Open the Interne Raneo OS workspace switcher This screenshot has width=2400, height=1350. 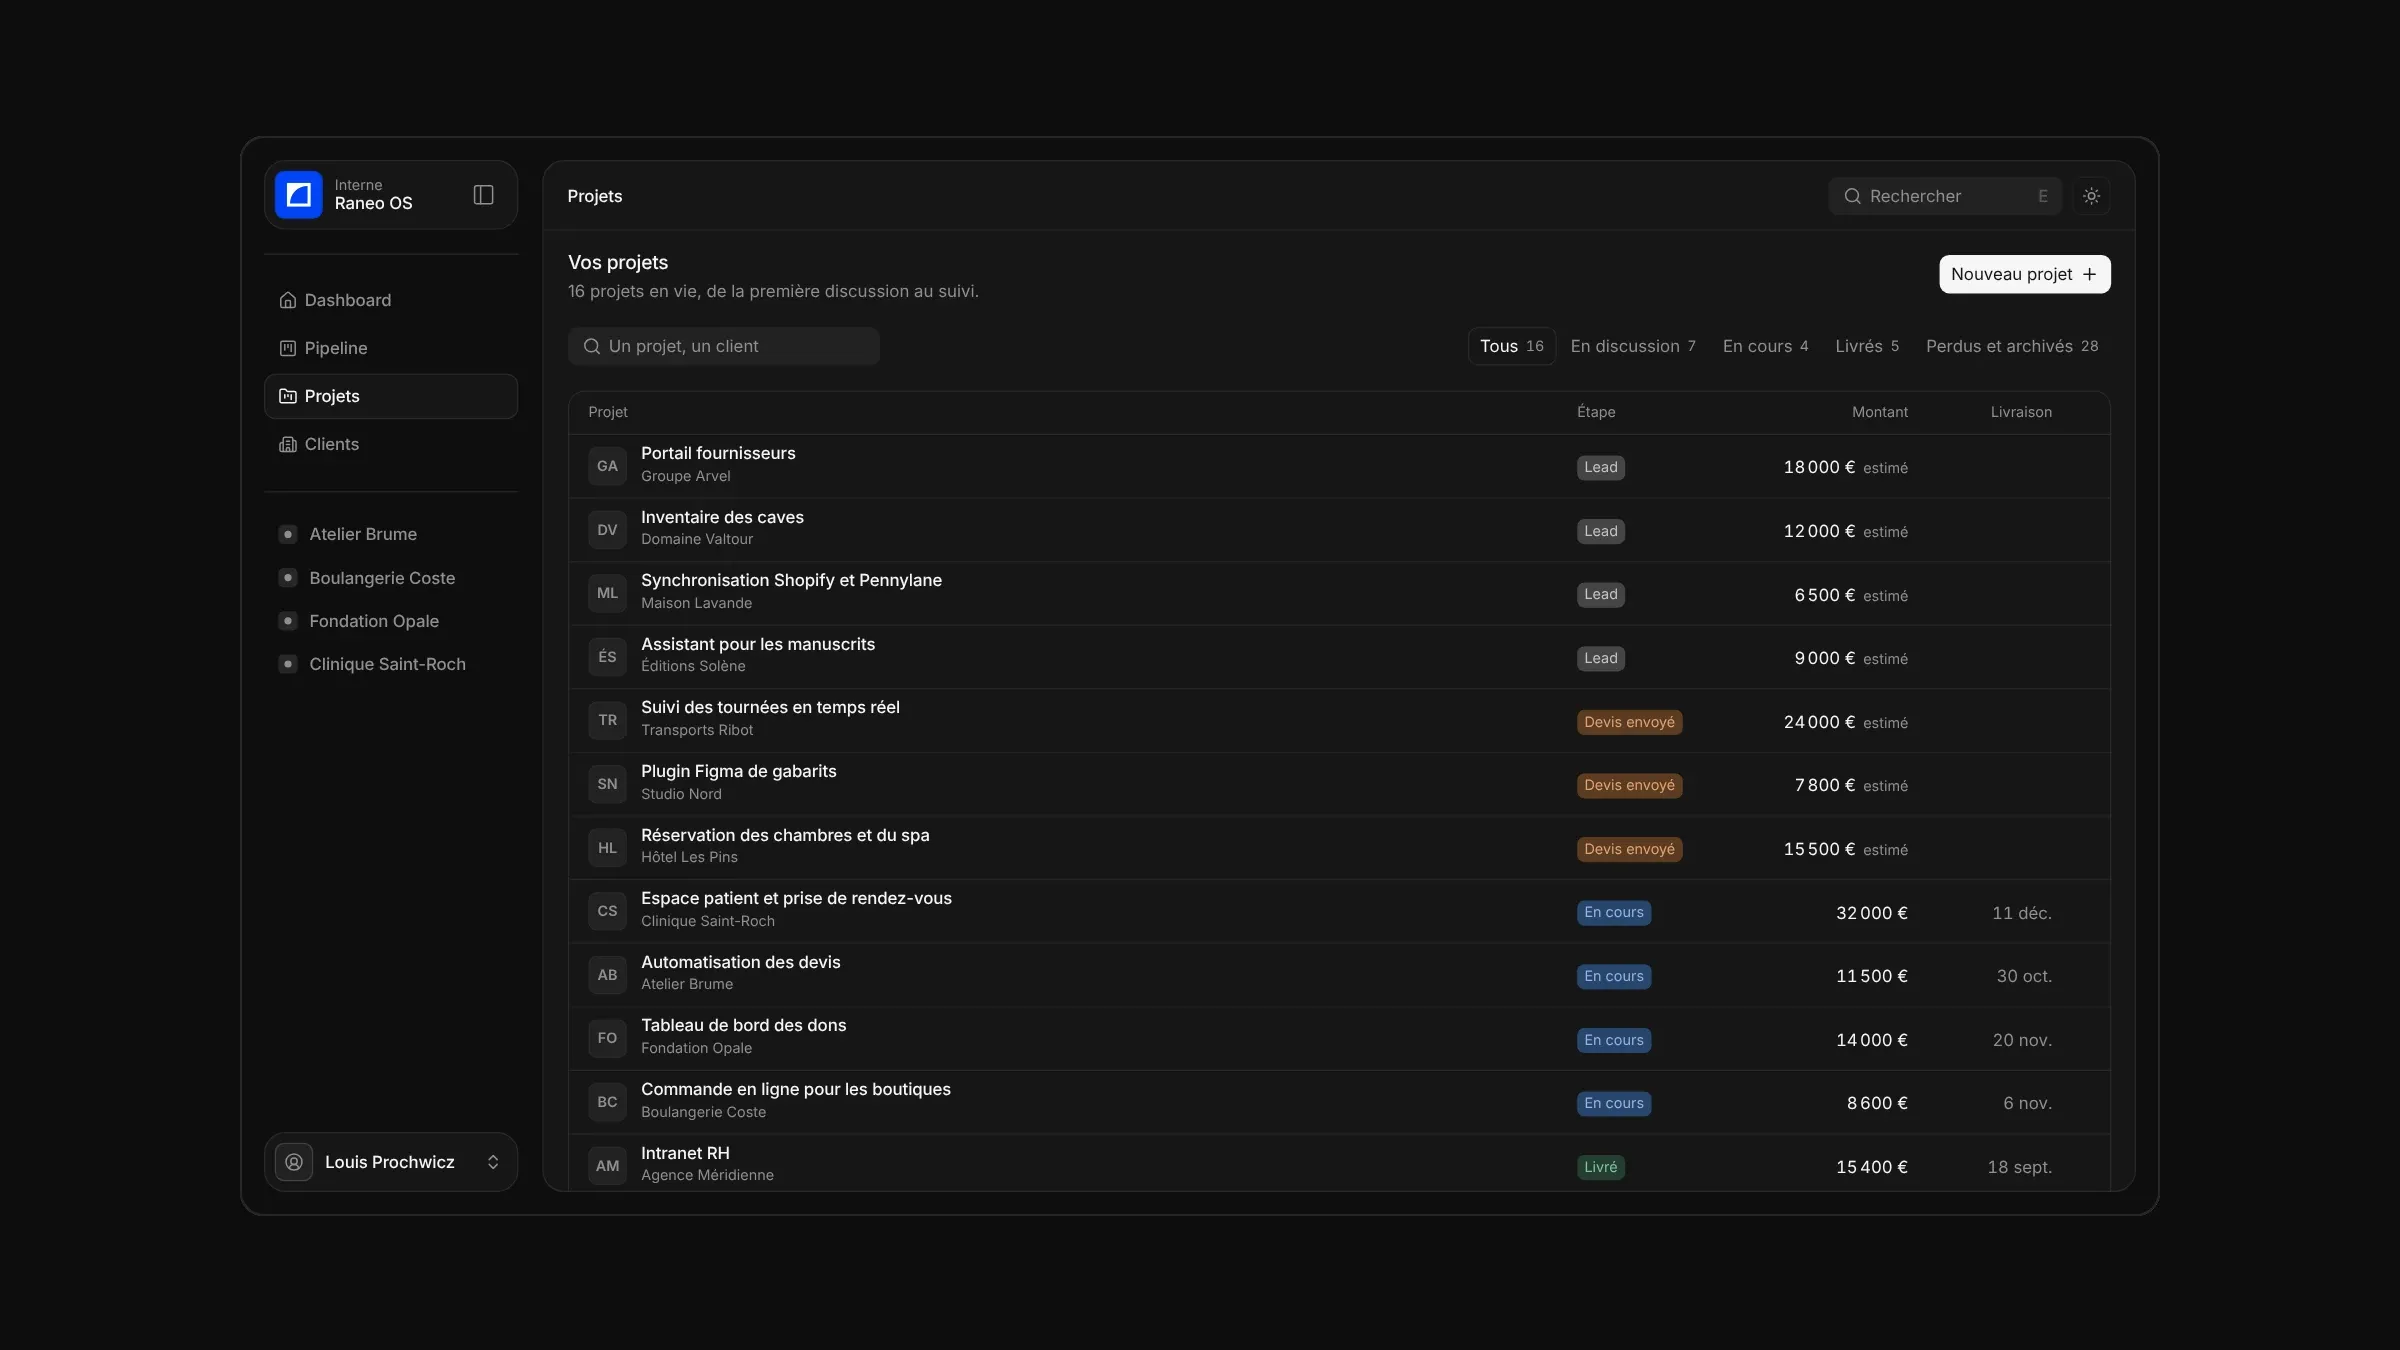(x=391, y=195)
